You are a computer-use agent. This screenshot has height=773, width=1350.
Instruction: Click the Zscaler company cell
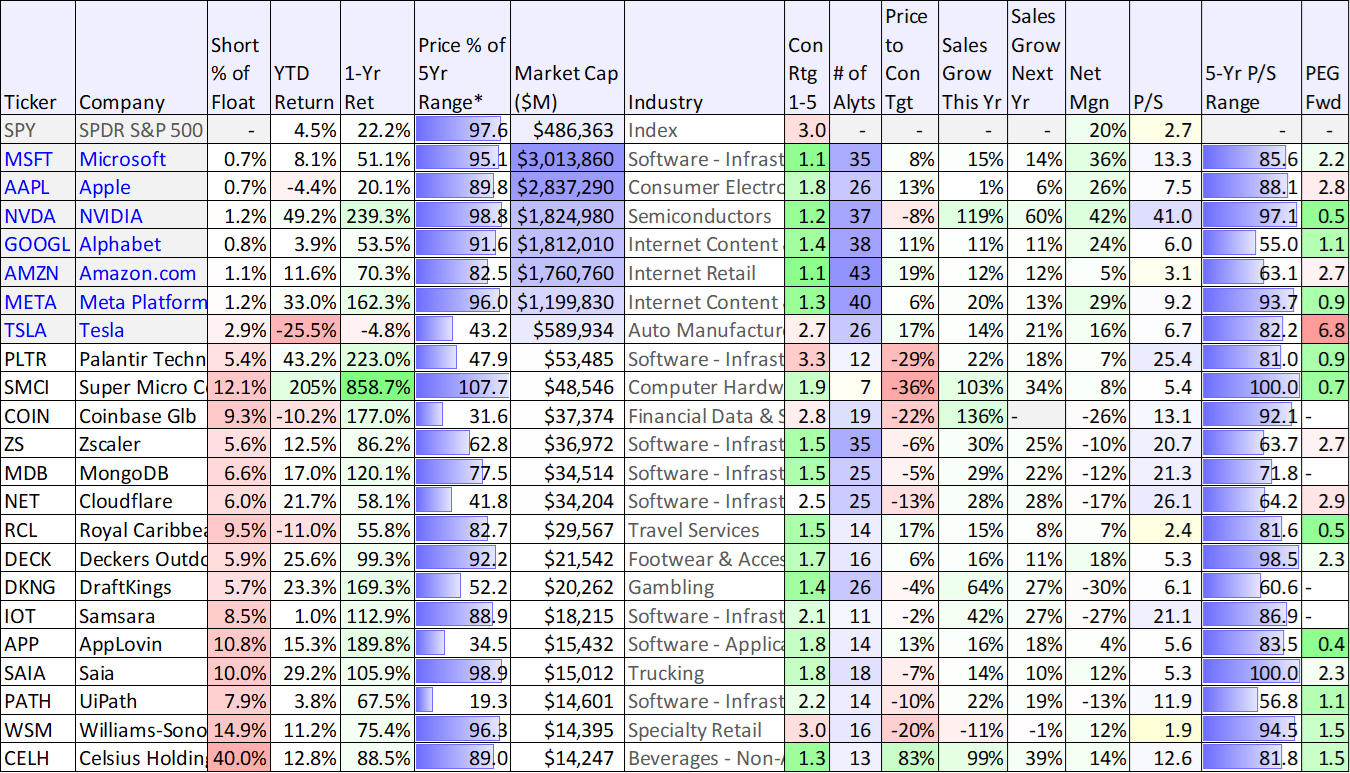click(141, 444)
